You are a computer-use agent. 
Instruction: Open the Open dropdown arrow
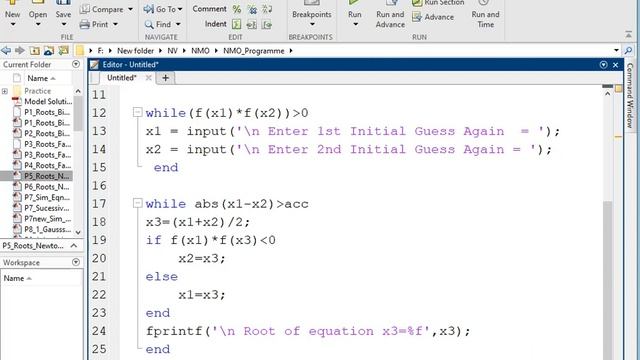click(38, 25)
